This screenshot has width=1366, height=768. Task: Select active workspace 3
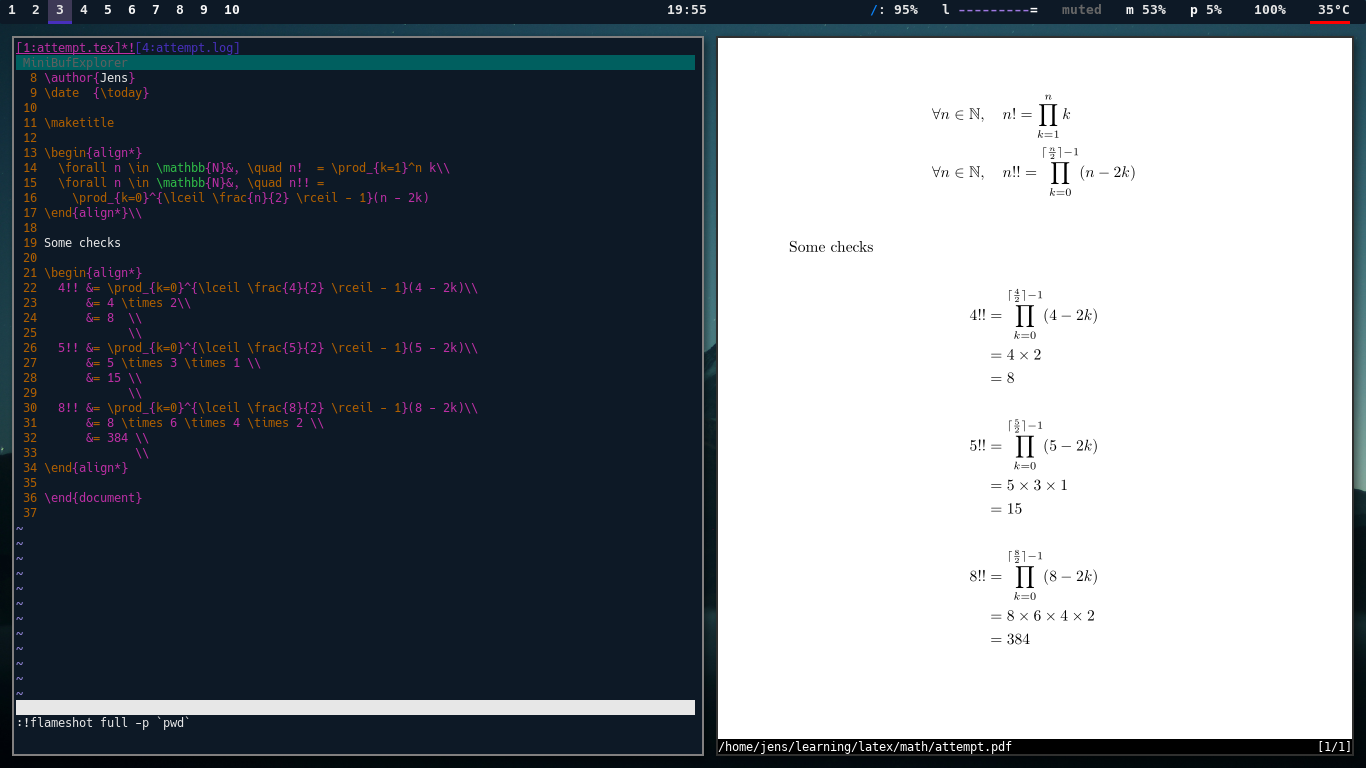point(60,10)
